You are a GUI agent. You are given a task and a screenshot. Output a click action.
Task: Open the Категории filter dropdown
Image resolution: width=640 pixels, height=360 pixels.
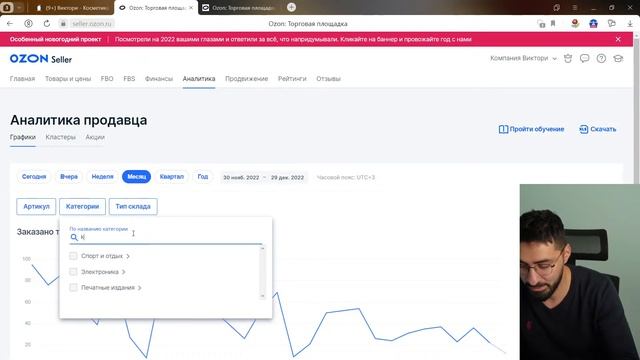(82, 207)
